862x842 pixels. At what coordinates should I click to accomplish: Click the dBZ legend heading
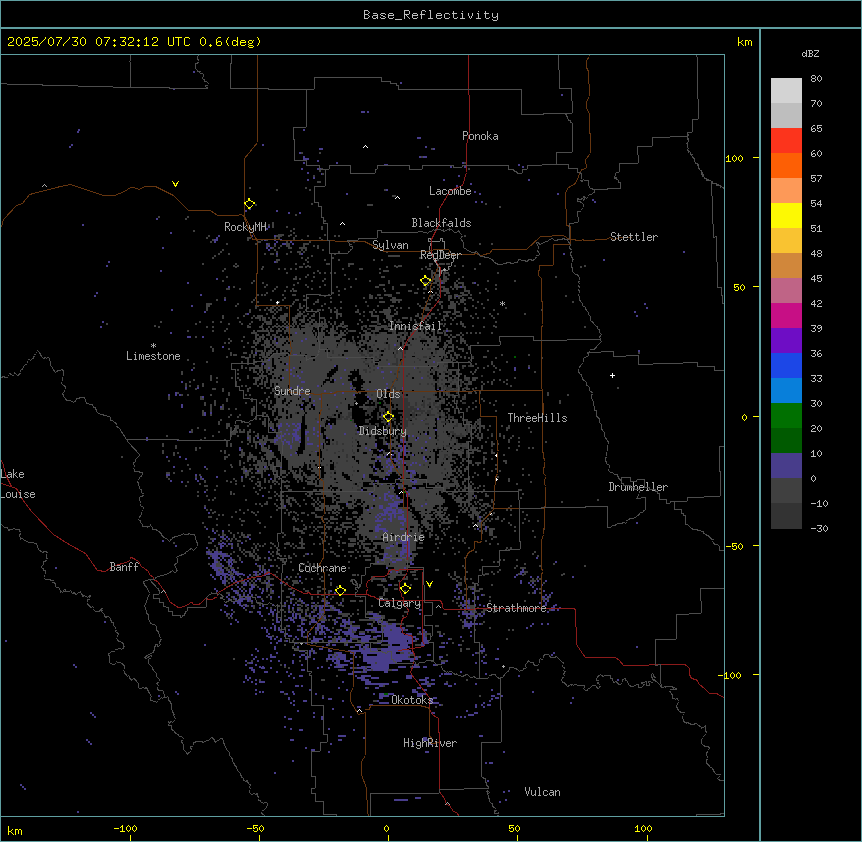(x=810, y=54)
